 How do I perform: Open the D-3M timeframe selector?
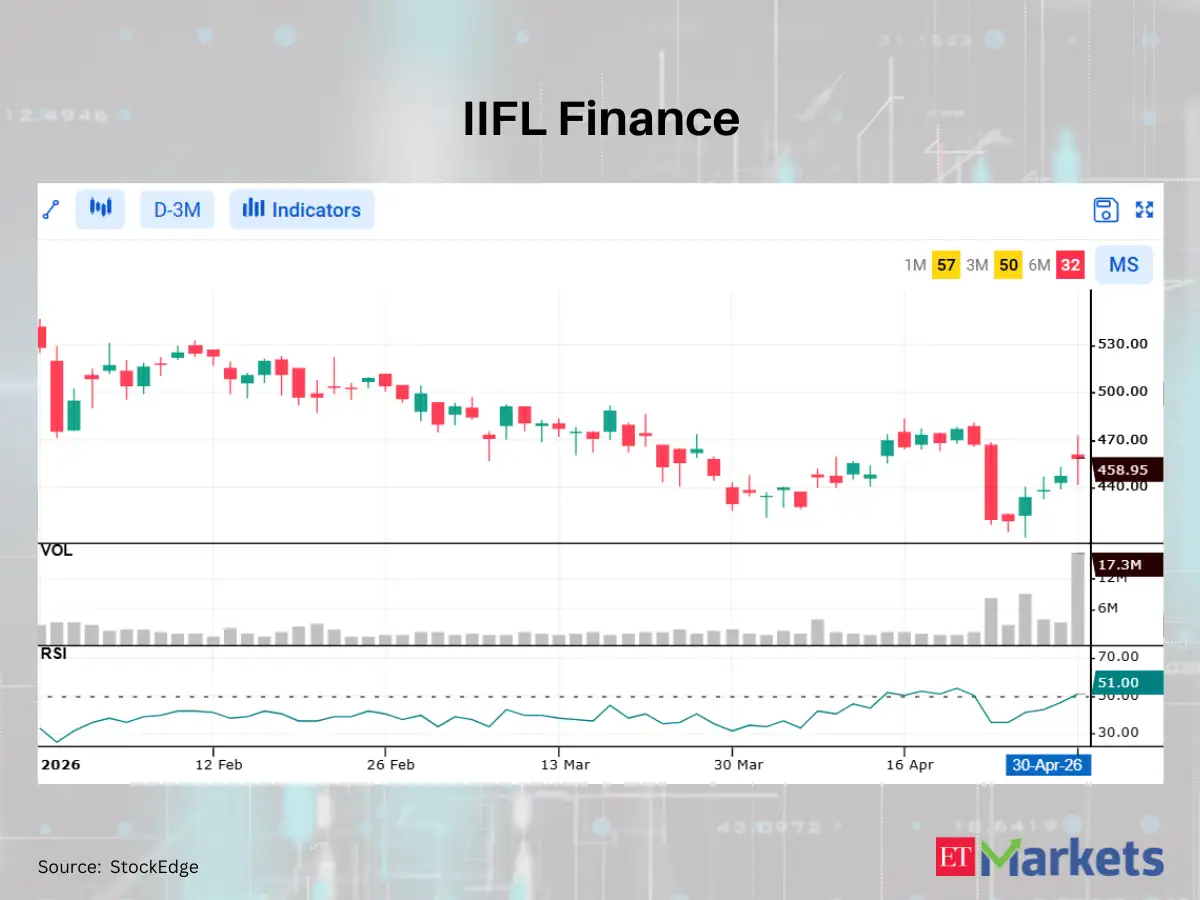(x=177, y=210)
